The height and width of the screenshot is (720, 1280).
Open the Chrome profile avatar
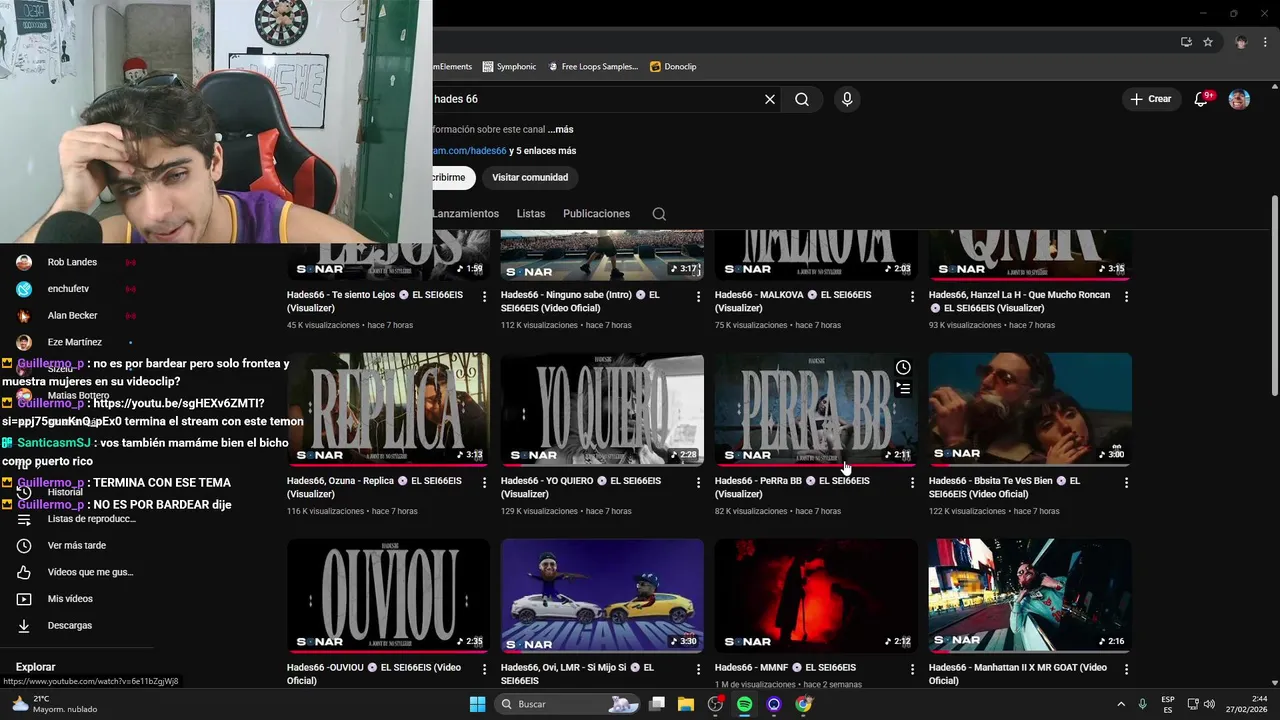[1241, 42]
